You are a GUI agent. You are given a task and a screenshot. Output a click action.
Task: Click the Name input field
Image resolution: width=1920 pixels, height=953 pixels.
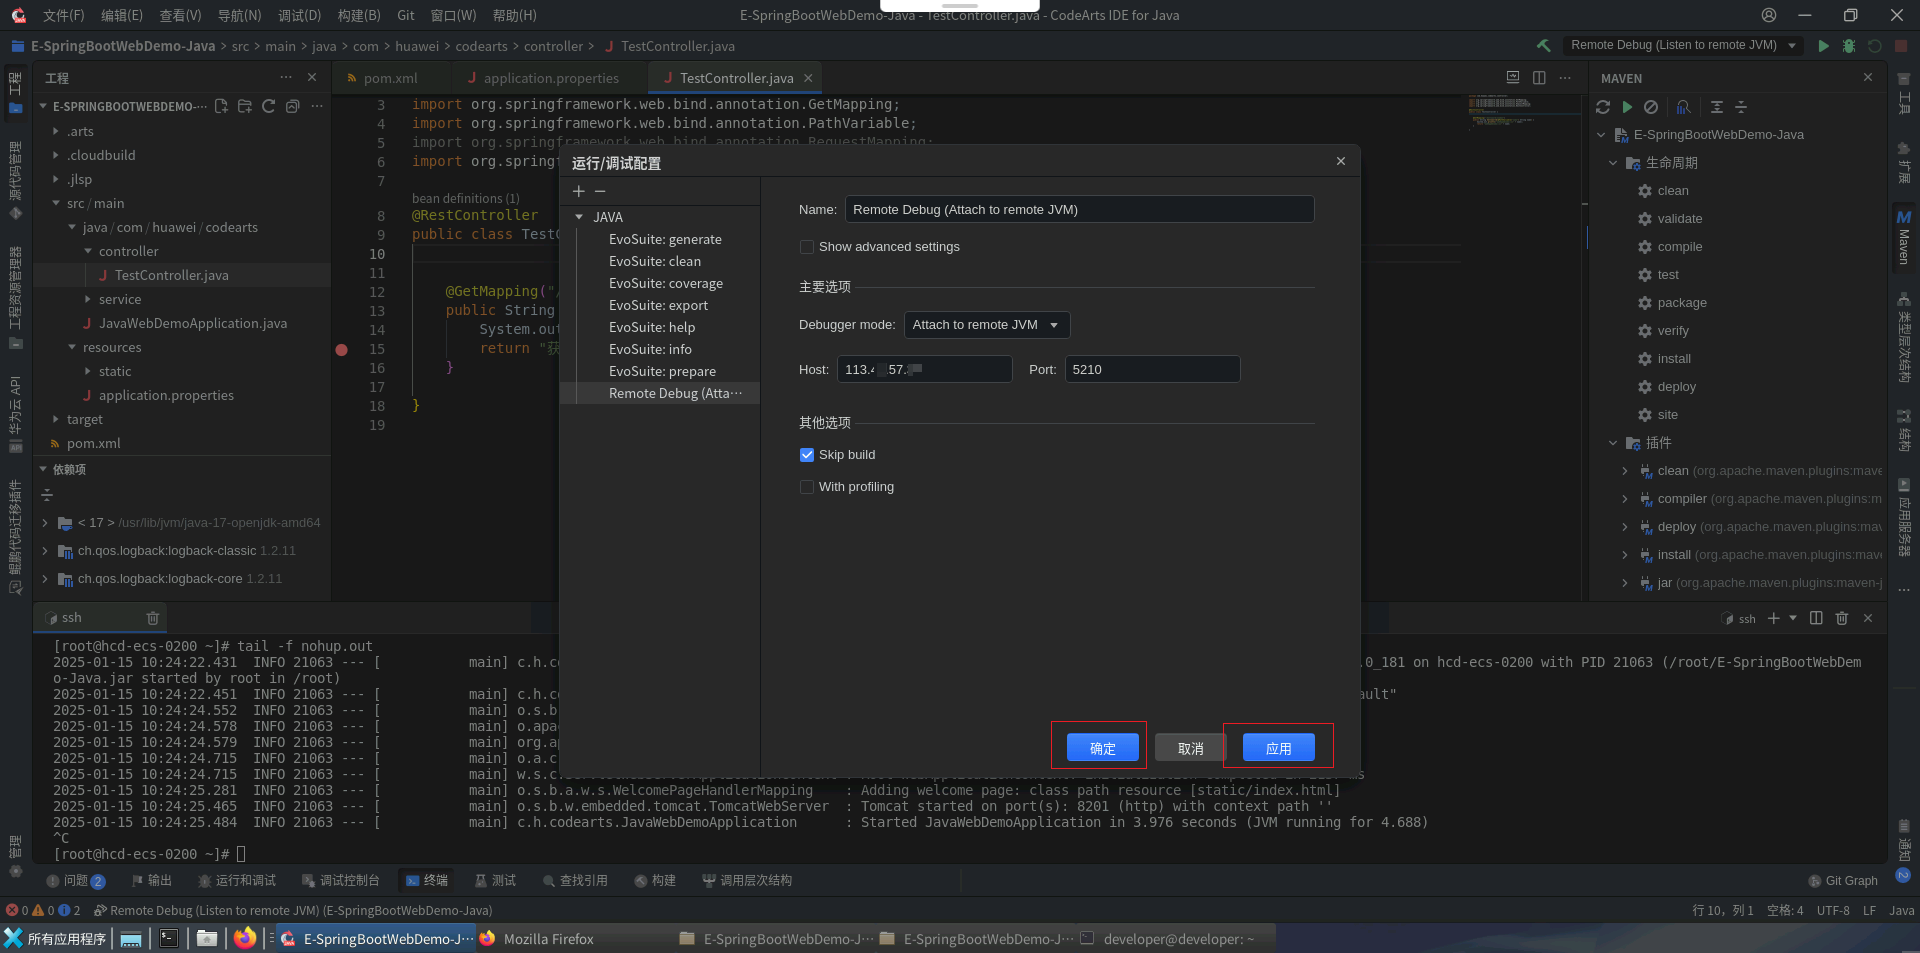[x=1079, y=210]
